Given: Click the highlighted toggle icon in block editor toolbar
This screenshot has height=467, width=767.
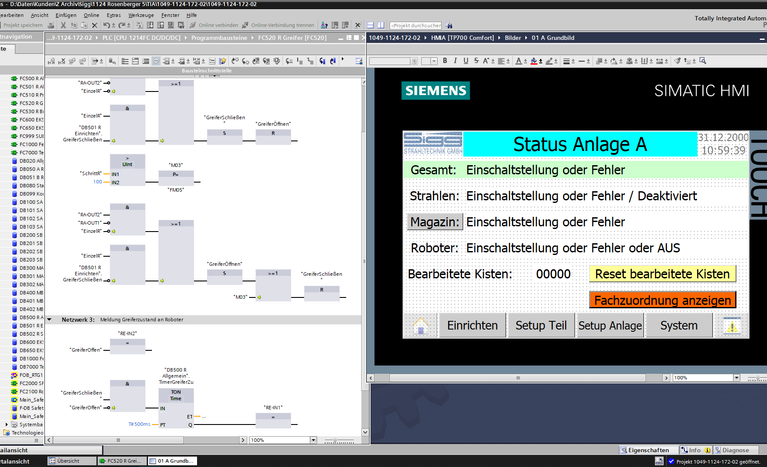Looking at the screenshot, I should pyautogui.click(x=156, y=61).
